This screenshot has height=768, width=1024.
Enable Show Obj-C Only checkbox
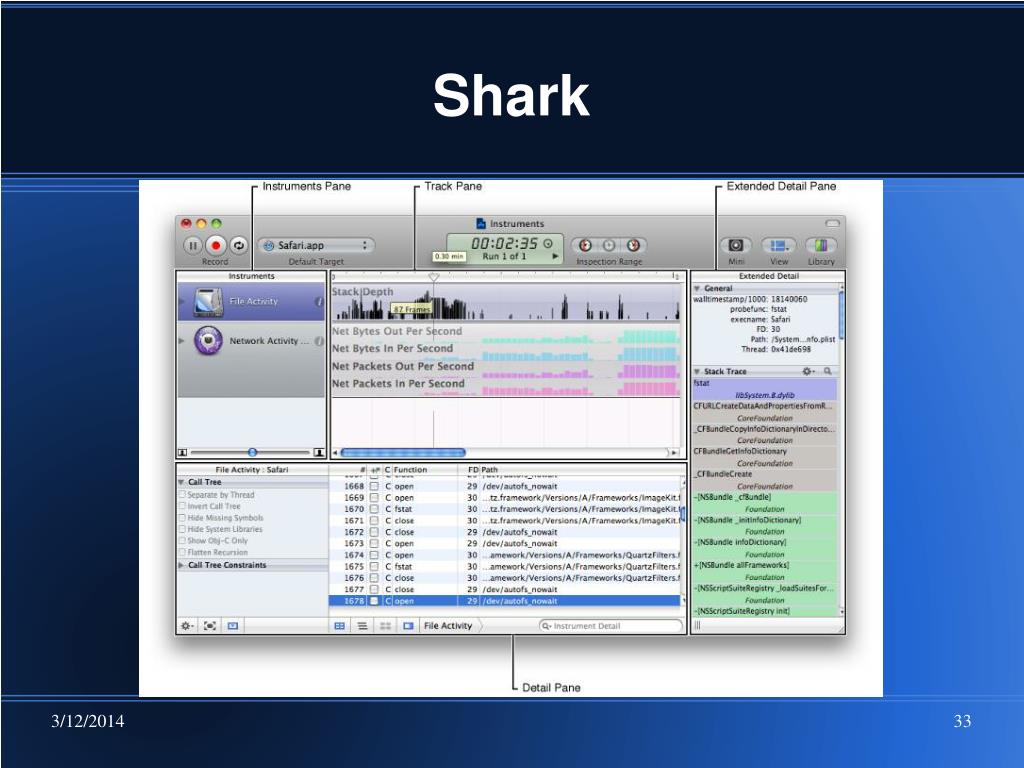pyautogui.click(x=182, y=541)
